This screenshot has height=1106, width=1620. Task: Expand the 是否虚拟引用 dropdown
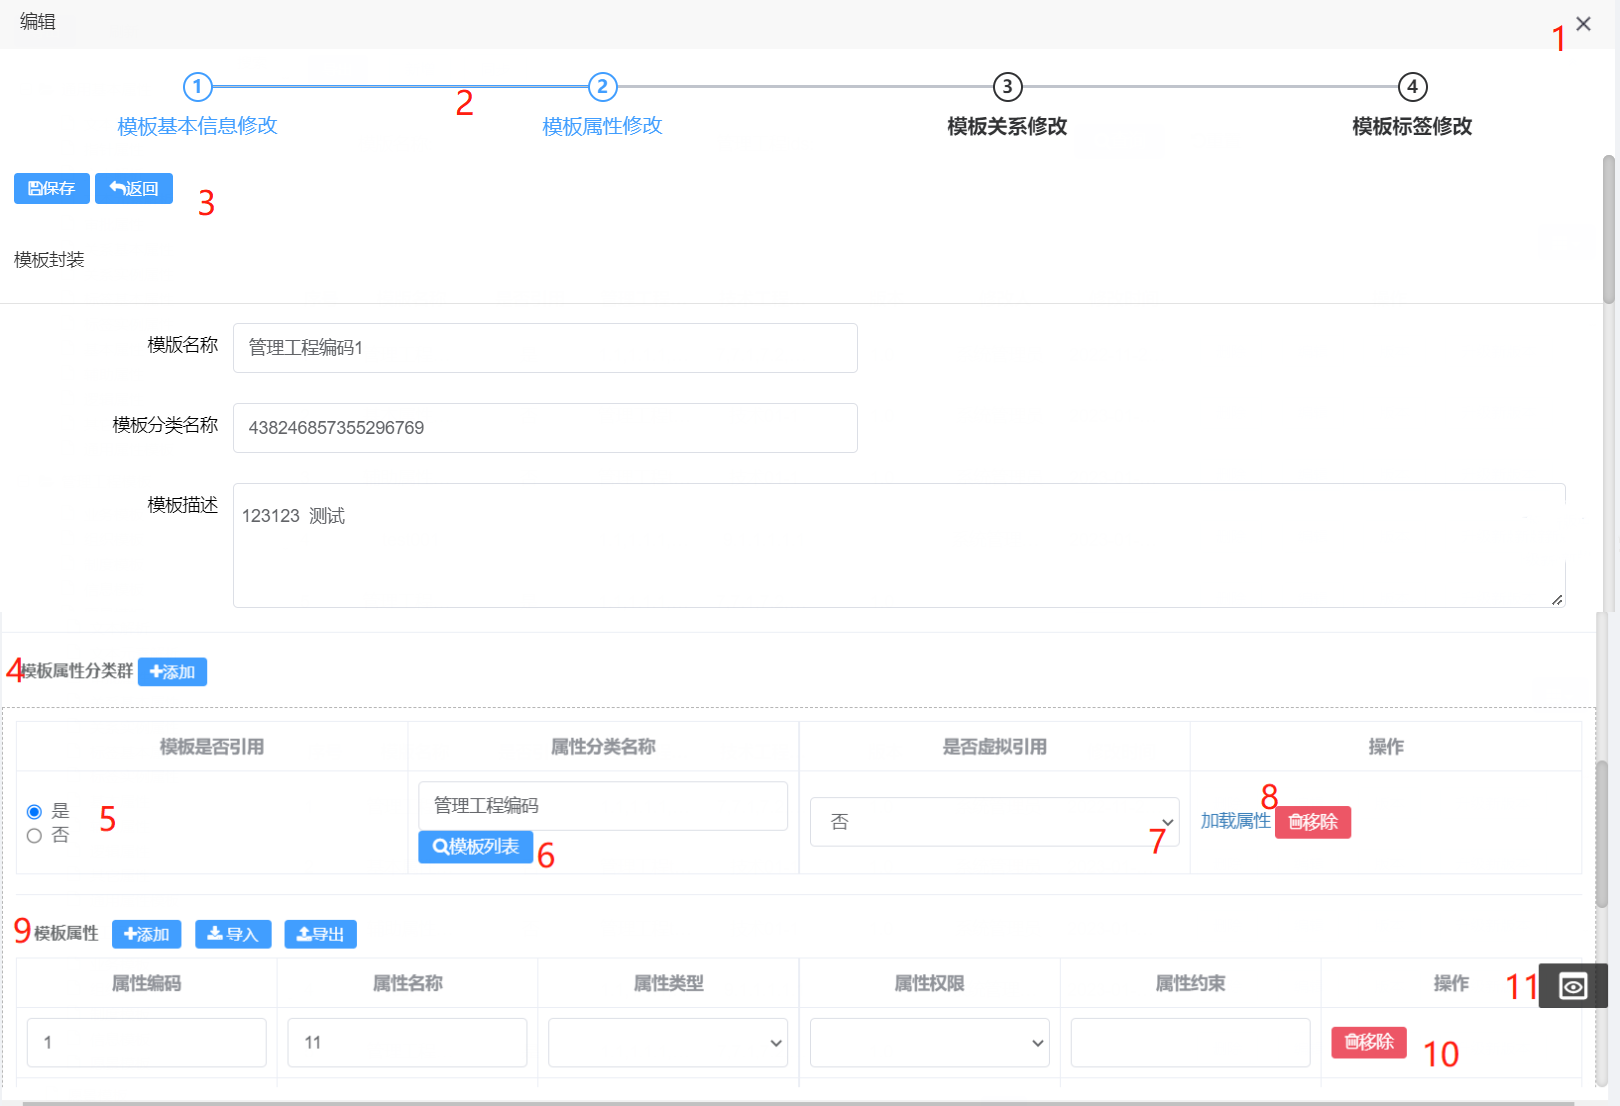click(x=994, y=822)
